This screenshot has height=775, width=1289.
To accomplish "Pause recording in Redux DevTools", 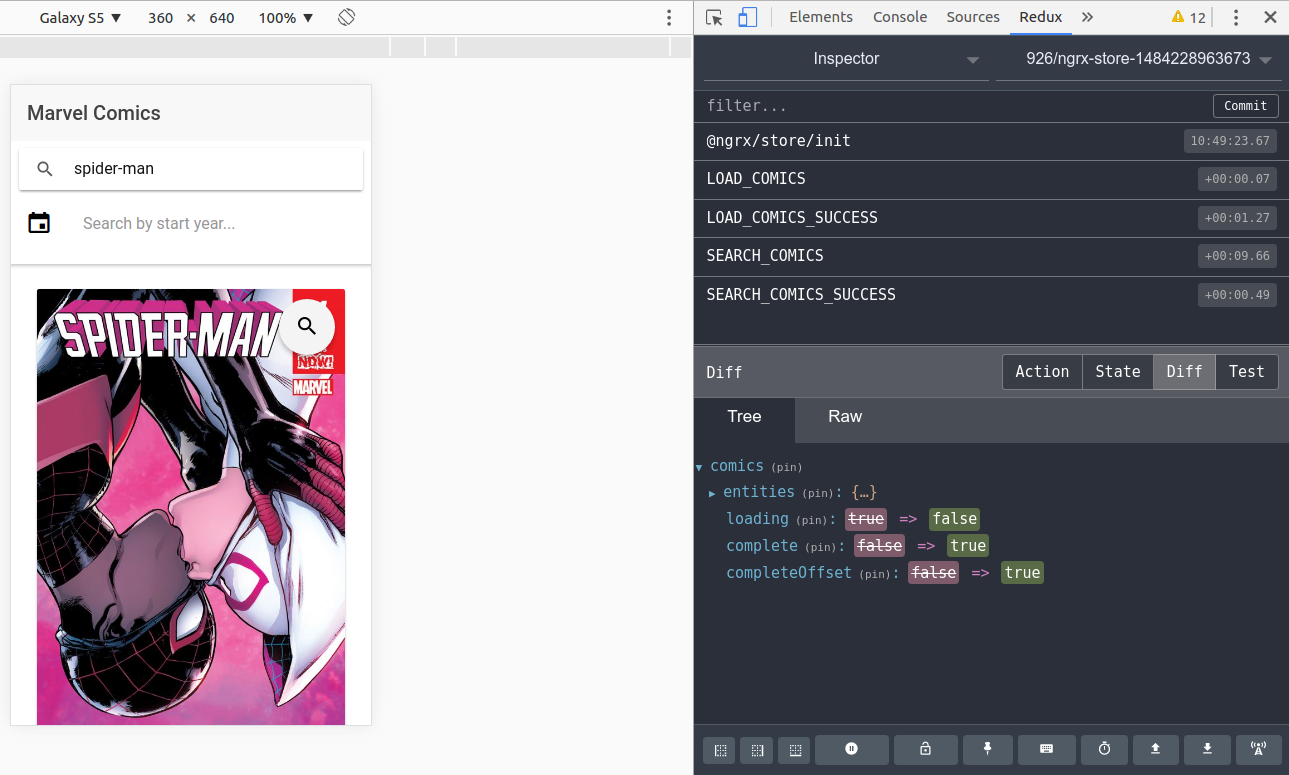I will pos(852,749).
